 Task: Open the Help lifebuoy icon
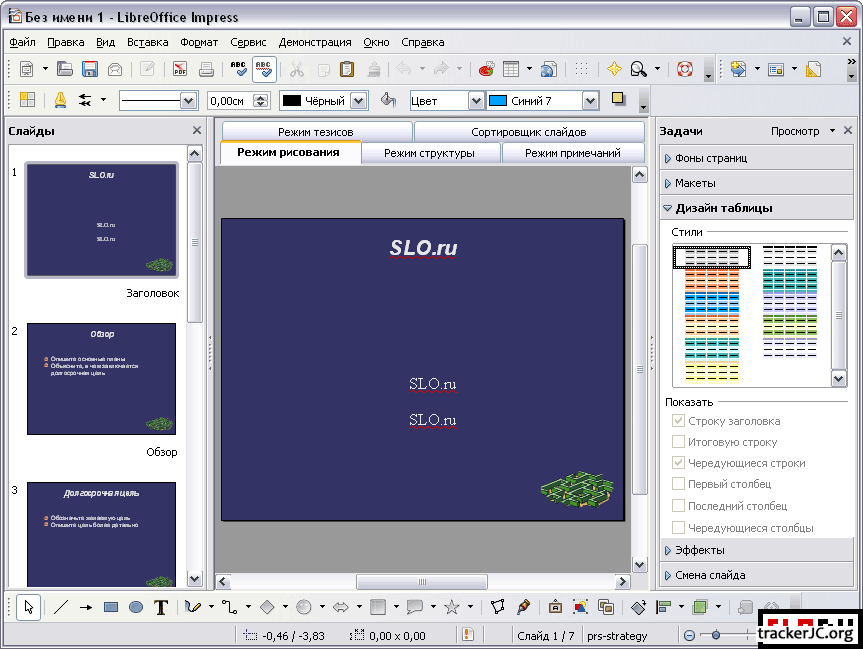pyautogui.click(x=685, y=69)
